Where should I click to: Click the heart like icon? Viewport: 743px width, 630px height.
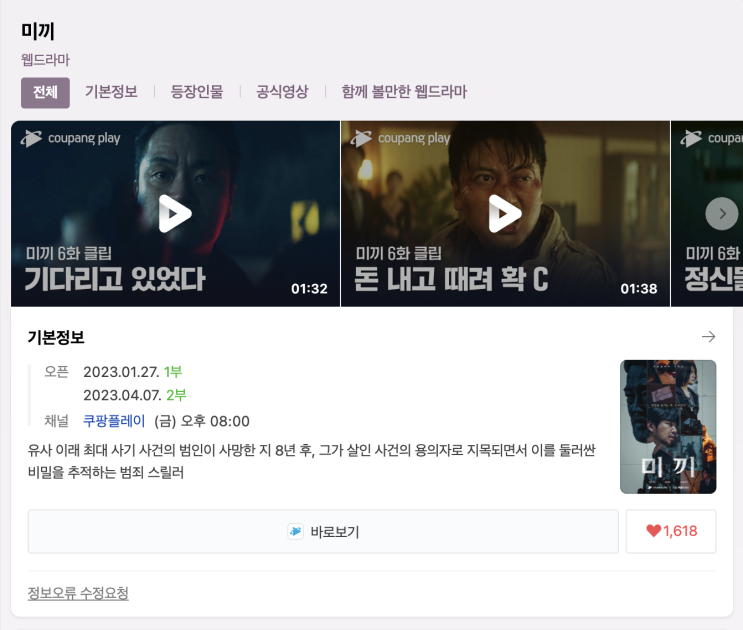[653, 531]
